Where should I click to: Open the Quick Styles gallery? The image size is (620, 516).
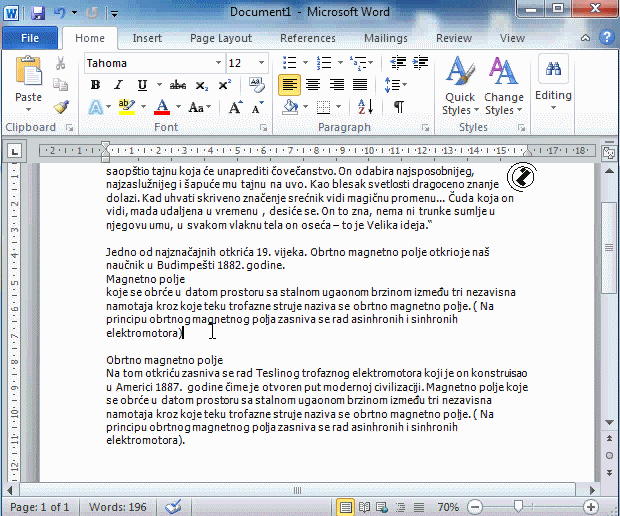tap(460, 88)
